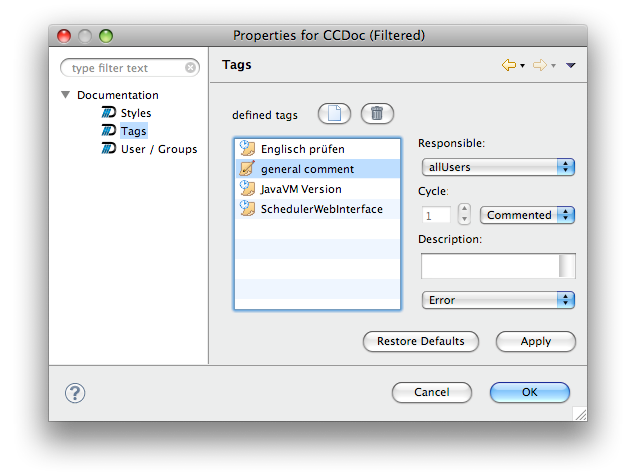The image size is (627, 476).
Task: Select the JavaVM Version tag
Action: pos(317,189)
